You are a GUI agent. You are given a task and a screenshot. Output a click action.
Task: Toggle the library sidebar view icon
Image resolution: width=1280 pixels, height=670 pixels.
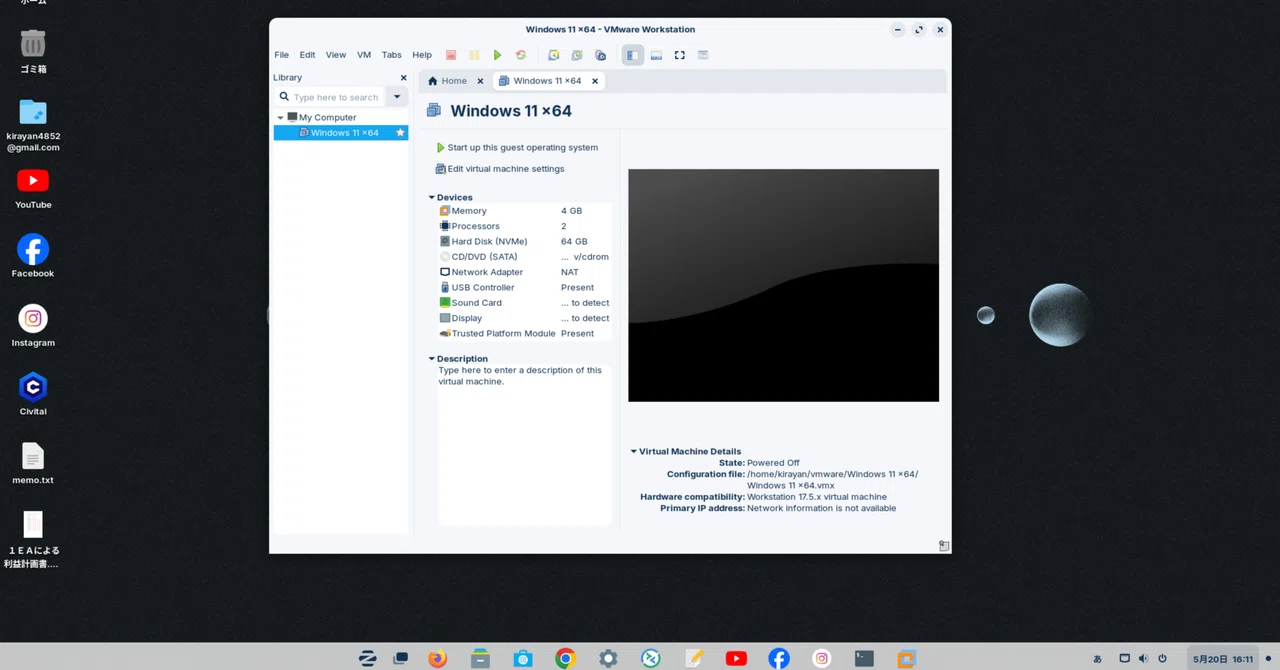click(x=632, y=55)
